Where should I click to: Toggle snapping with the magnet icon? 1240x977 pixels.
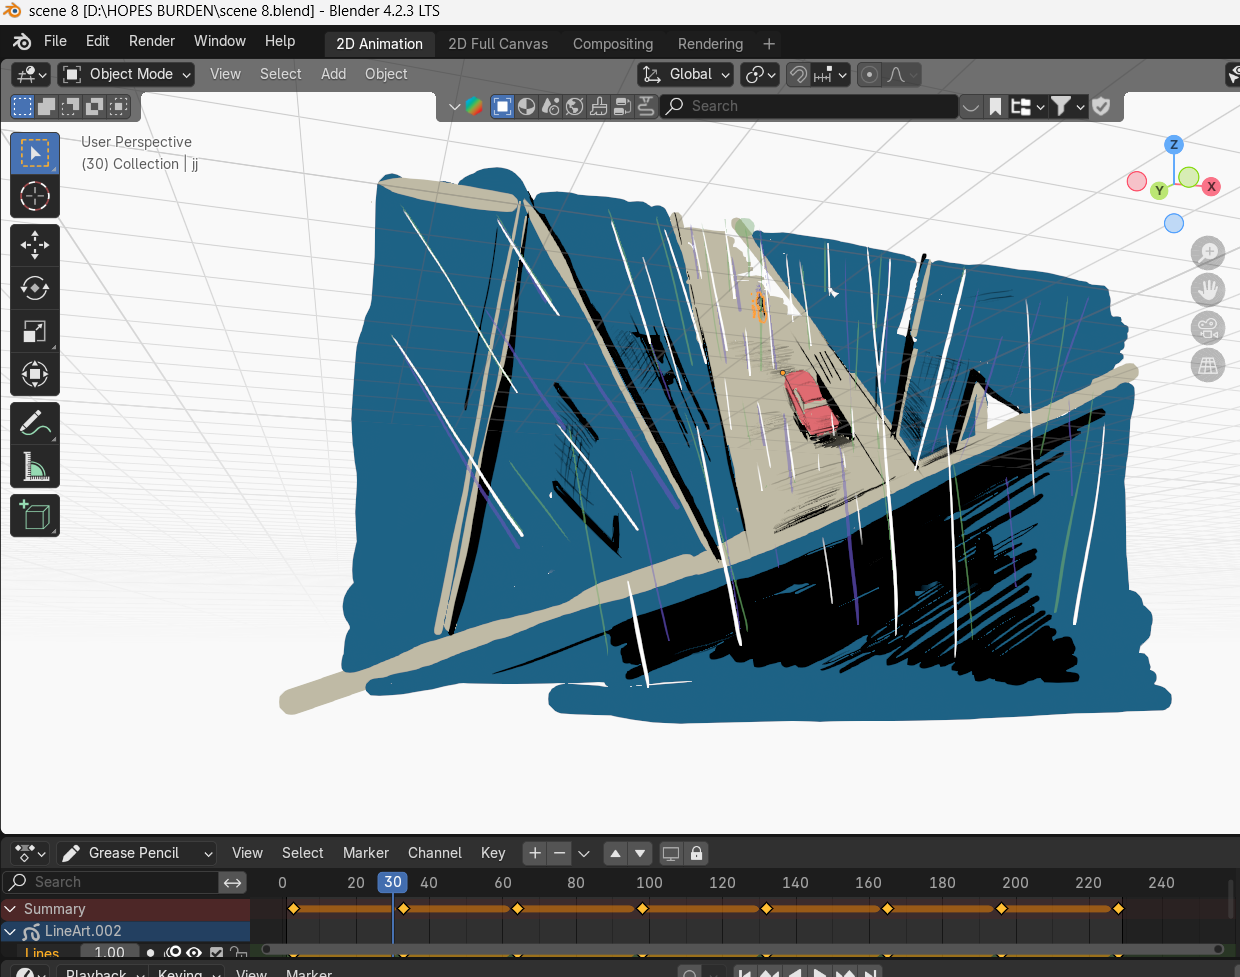[x=798, y=75]
